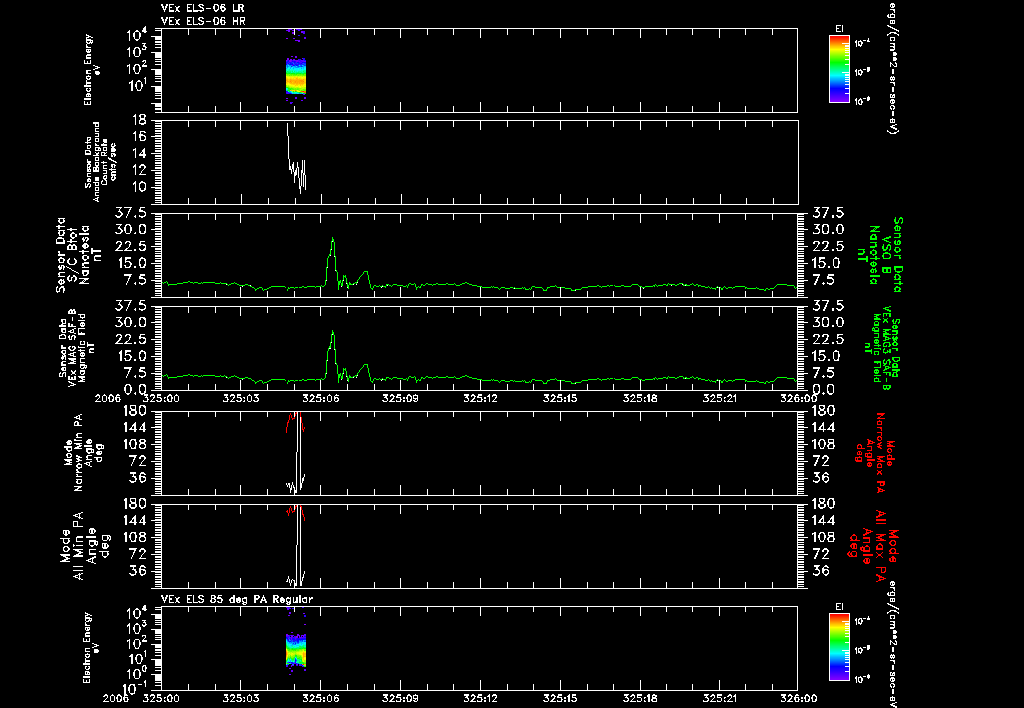The image size is (1024, 708).
Task: Click the 'VEx ELS 85 deg PA Regular' title
Action: (237, 599)
